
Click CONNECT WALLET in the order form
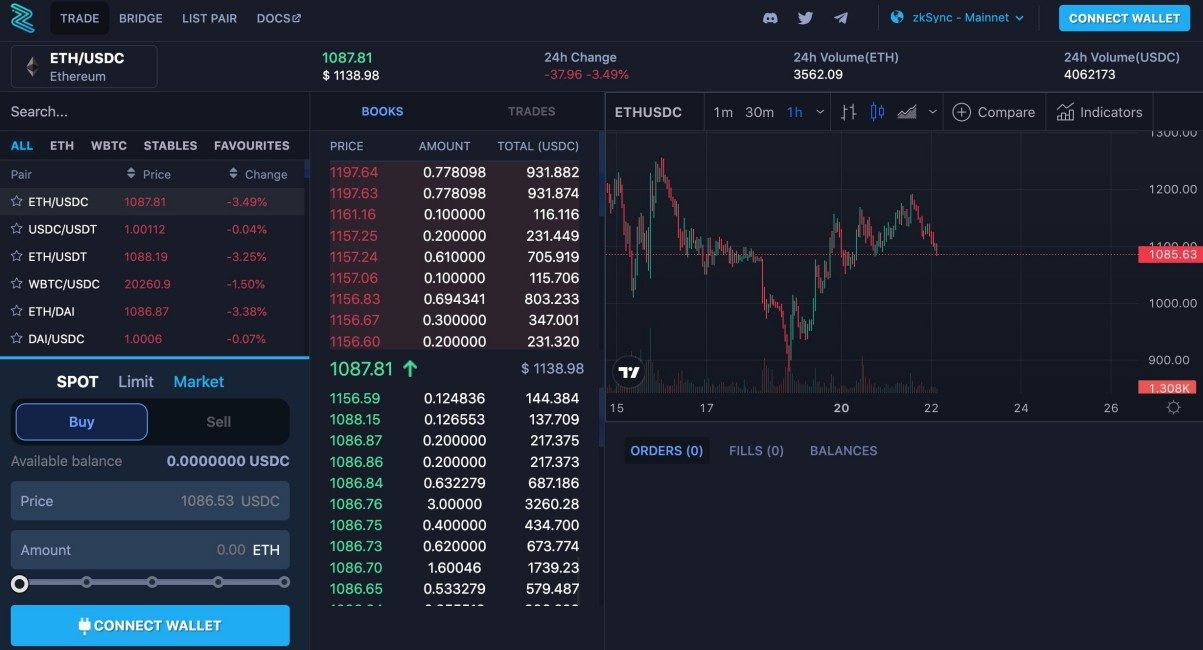tap(150, 625)
